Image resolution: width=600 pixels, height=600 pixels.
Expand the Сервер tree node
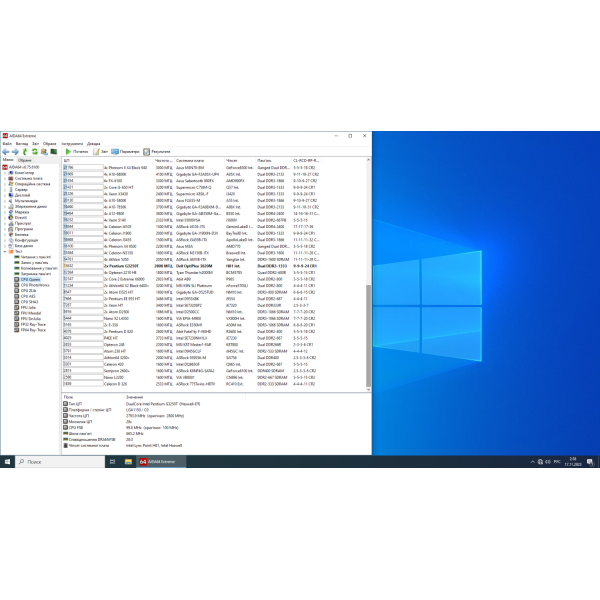(5, 189)
